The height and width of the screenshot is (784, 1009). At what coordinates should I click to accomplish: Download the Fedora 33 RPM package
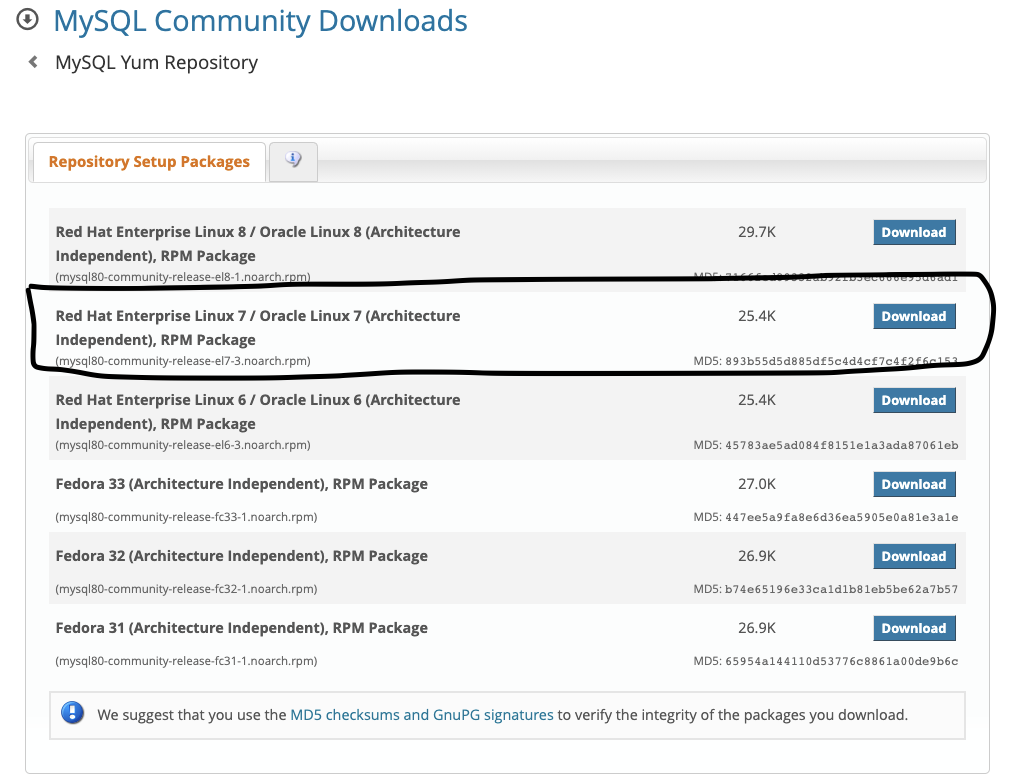click(914, 484)
